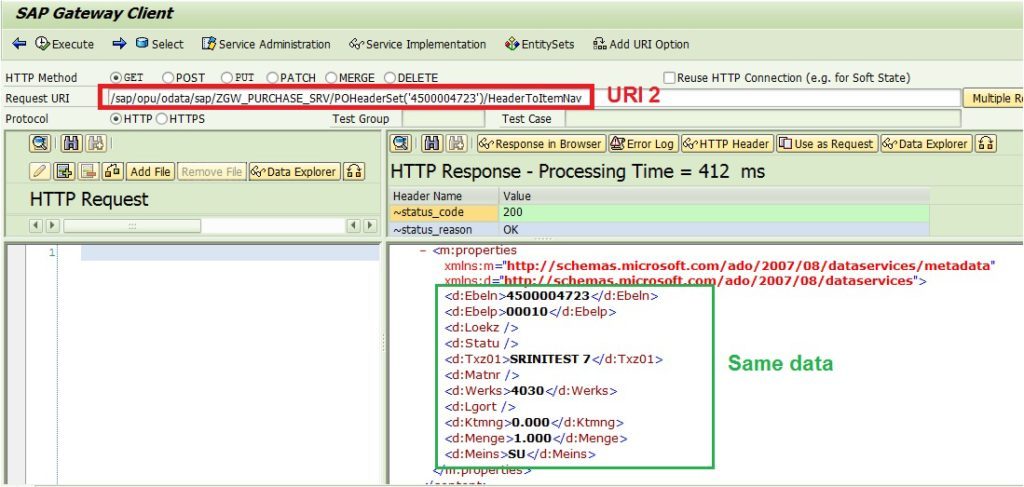Click the Remove File button
Viewport: 1024px width, 487px height.
click(x=212, y=172)
